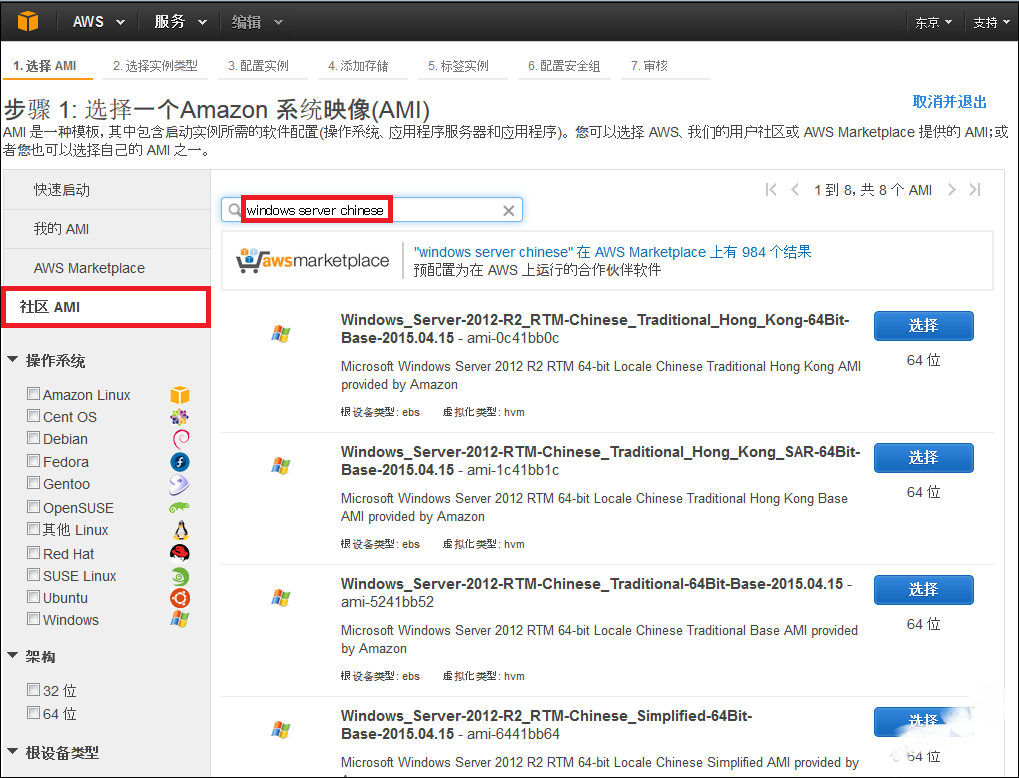Click Windows icon for ami-5241bb52
This screenshot has width=1019, height=778.
pos(281,598)
